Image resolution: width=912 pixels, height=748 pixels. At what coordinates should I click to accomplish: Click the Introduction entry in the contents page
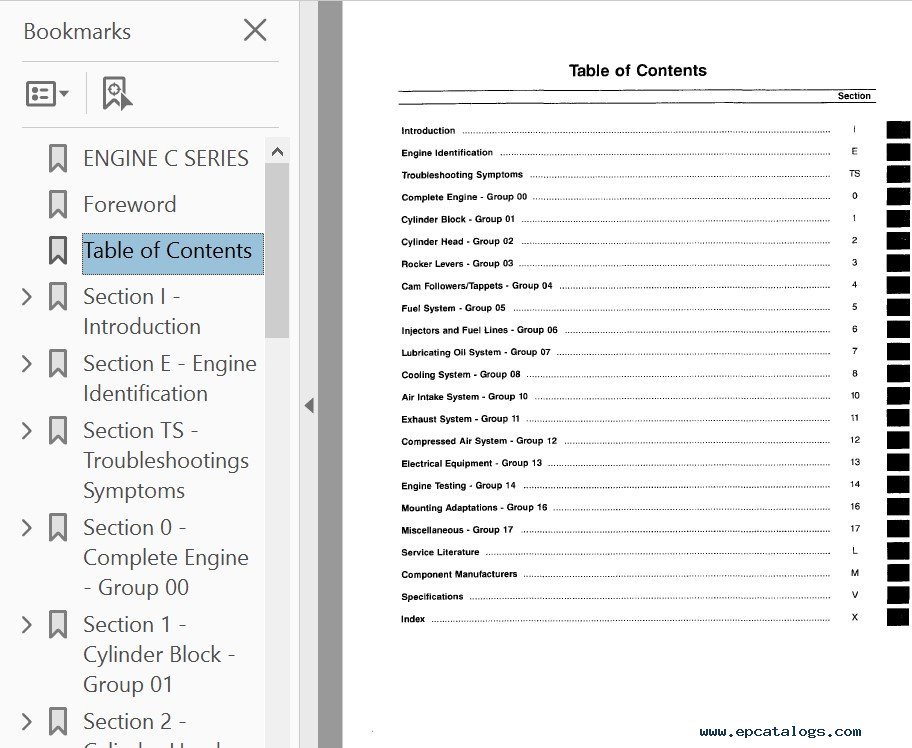[x=428, y=131]
